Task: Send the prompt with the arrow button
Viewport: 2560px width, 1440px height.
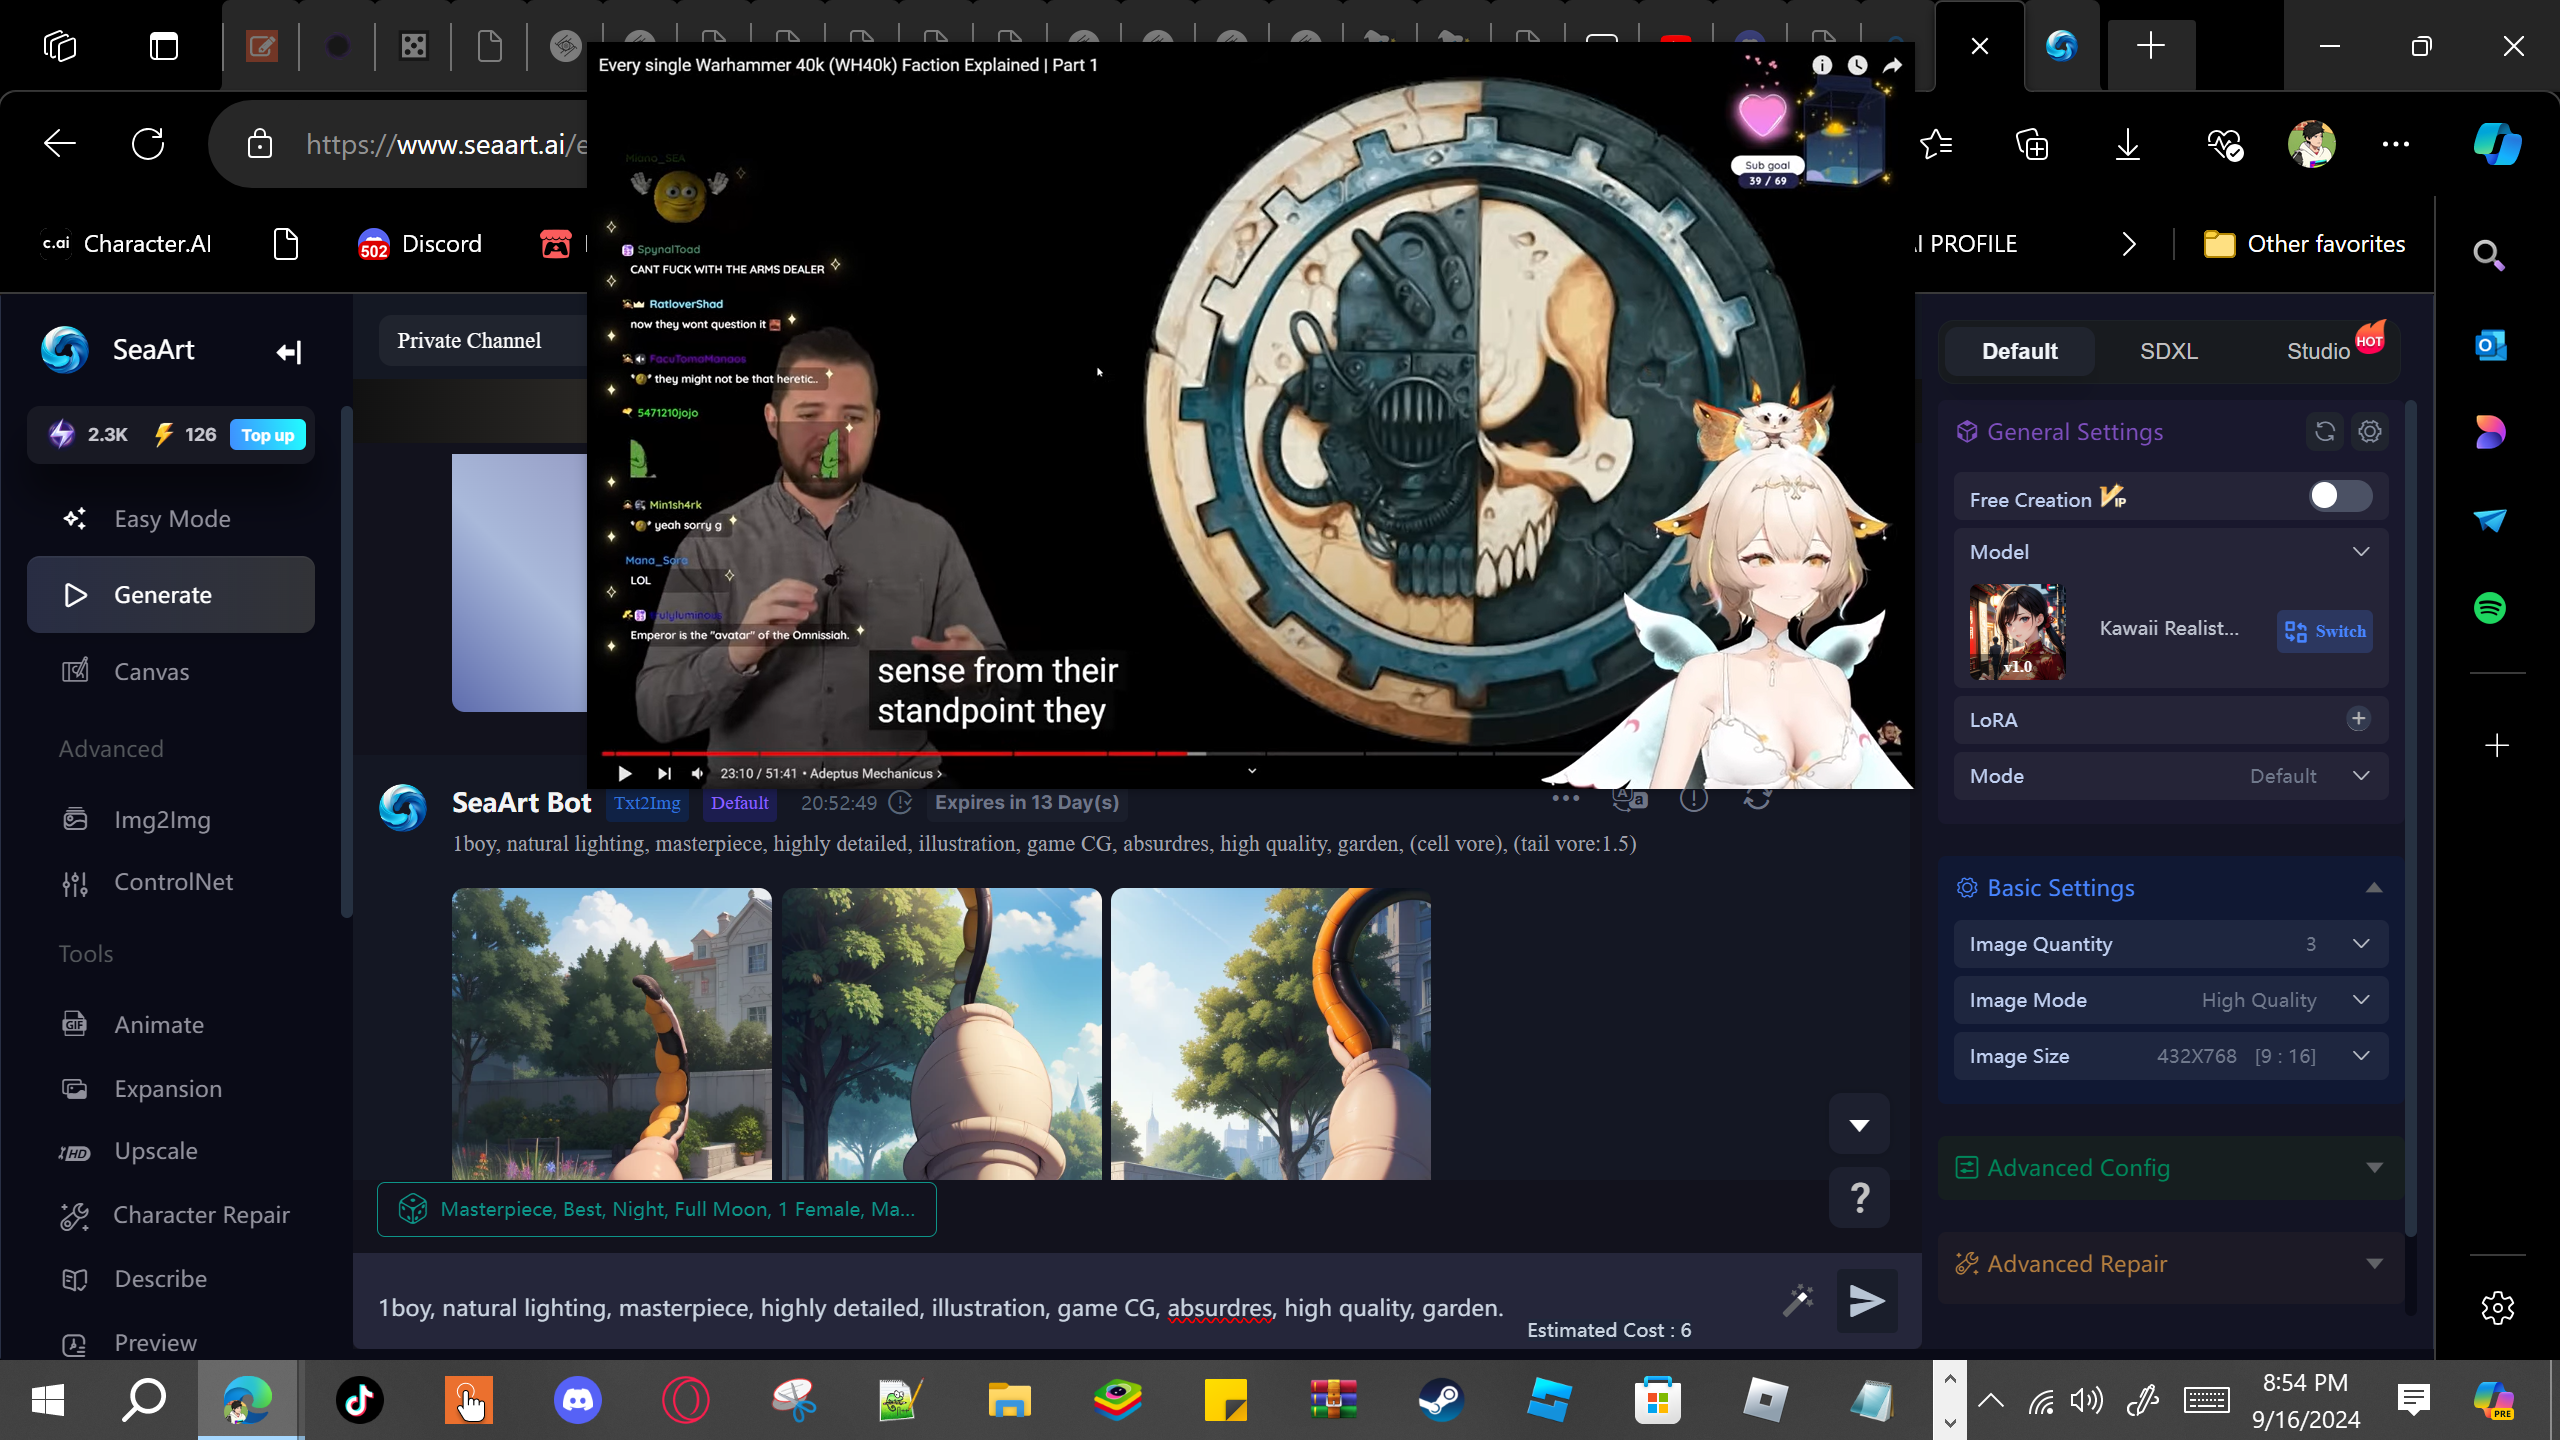Action: click(x=1866, y=1301)
